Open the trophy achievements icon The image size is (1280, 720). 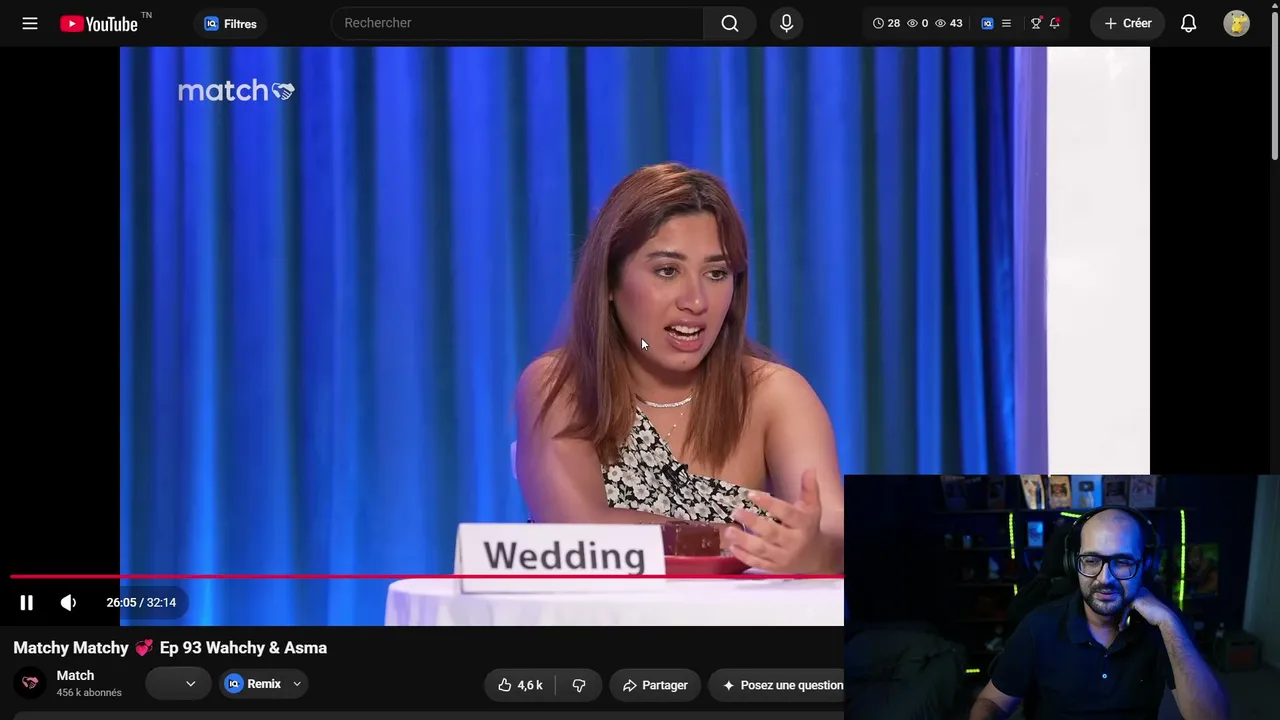[1036, 23]
